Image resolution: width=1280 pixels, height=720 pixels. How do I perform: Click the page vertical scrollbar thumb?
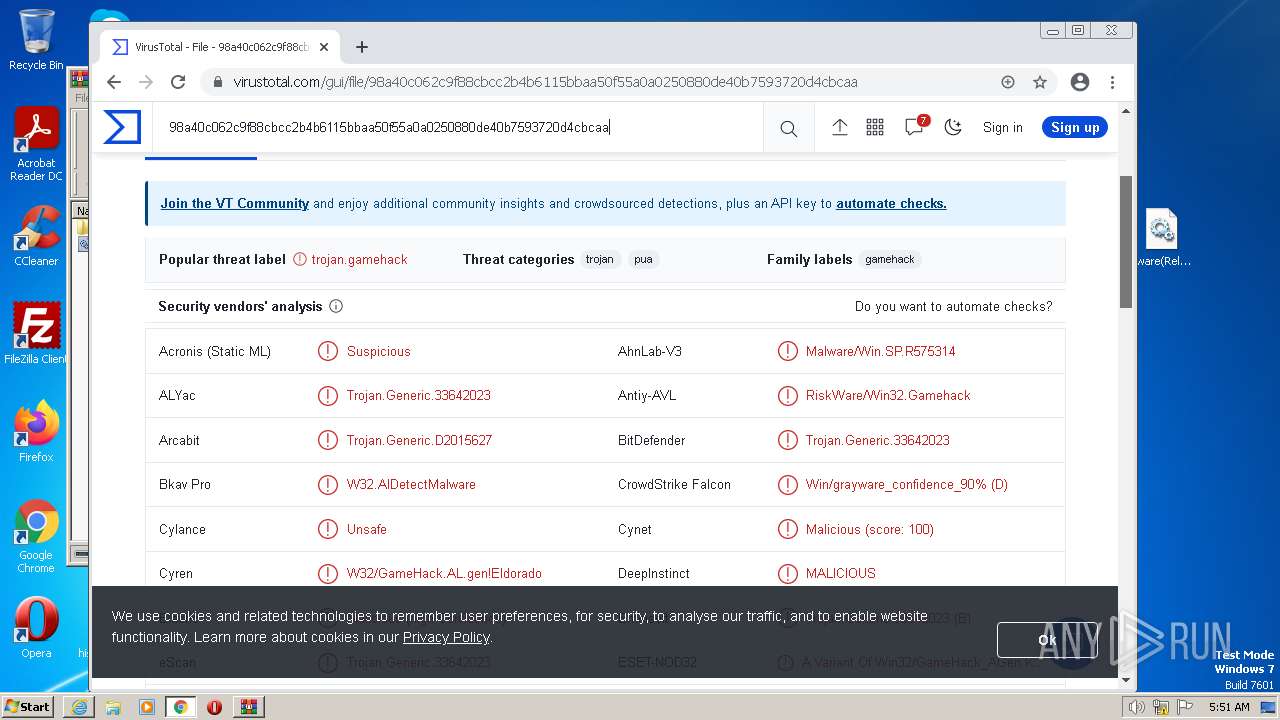1126,241
